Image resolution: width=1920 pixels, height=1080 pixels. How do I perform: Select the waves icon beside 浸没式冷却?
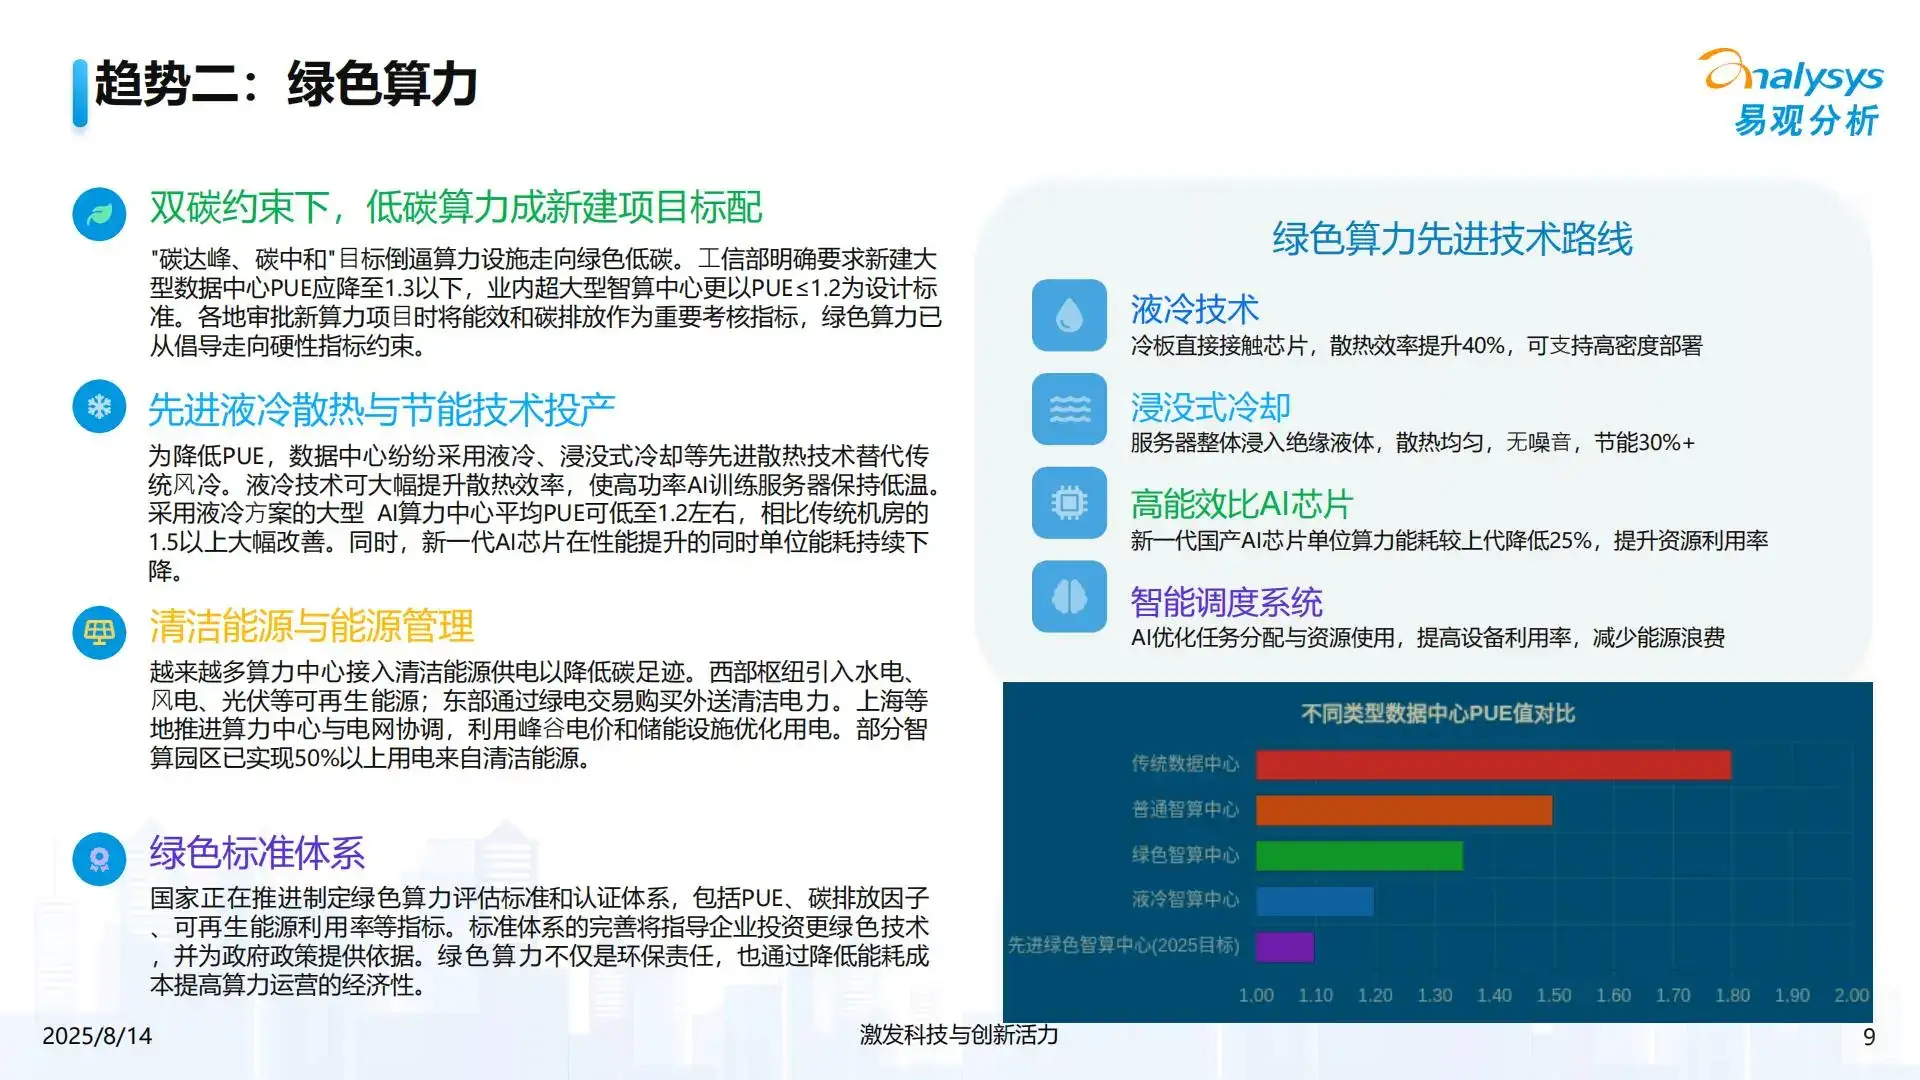pos(1068,408)
